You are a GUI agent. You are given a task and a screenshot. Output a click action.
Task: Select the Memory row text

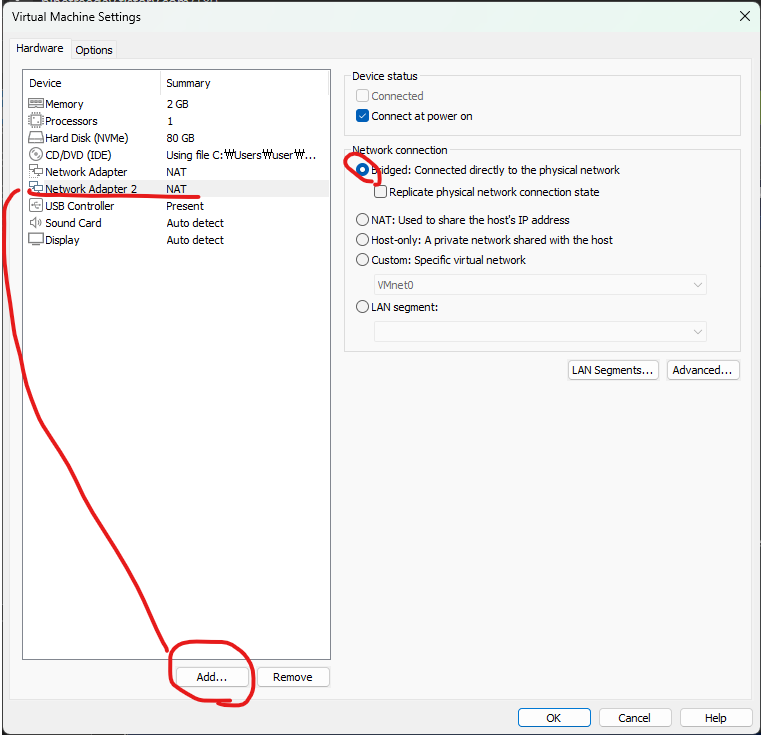tap(64, 104)
